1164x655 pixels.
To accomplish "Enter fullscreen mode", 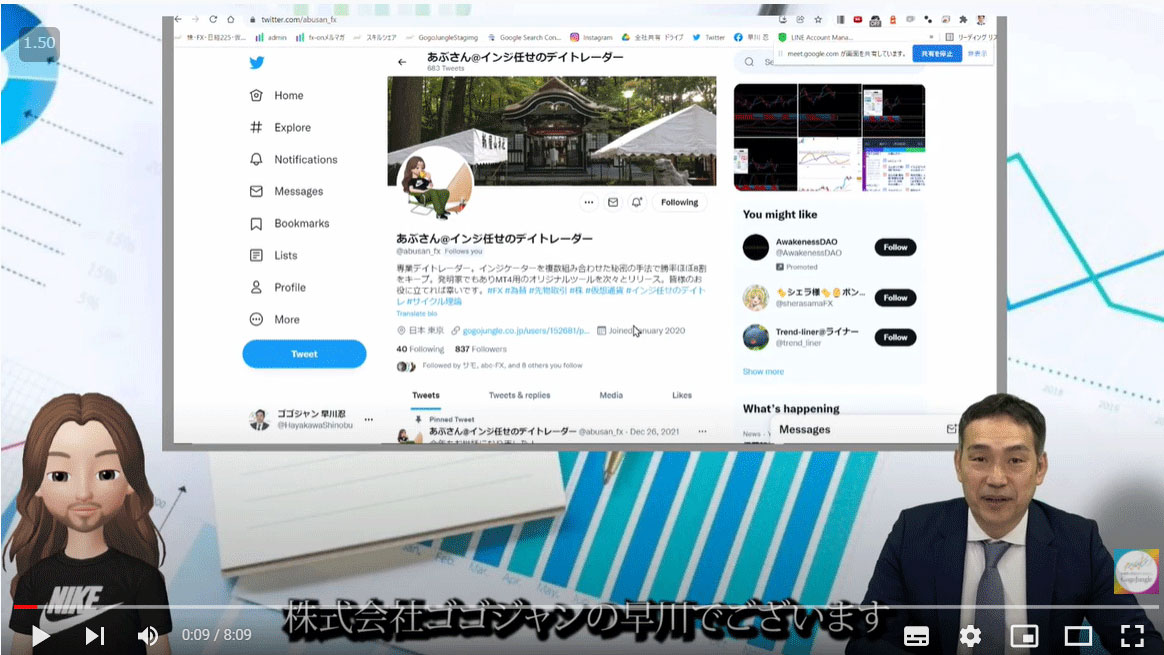I will click(x=1132, y=636).
